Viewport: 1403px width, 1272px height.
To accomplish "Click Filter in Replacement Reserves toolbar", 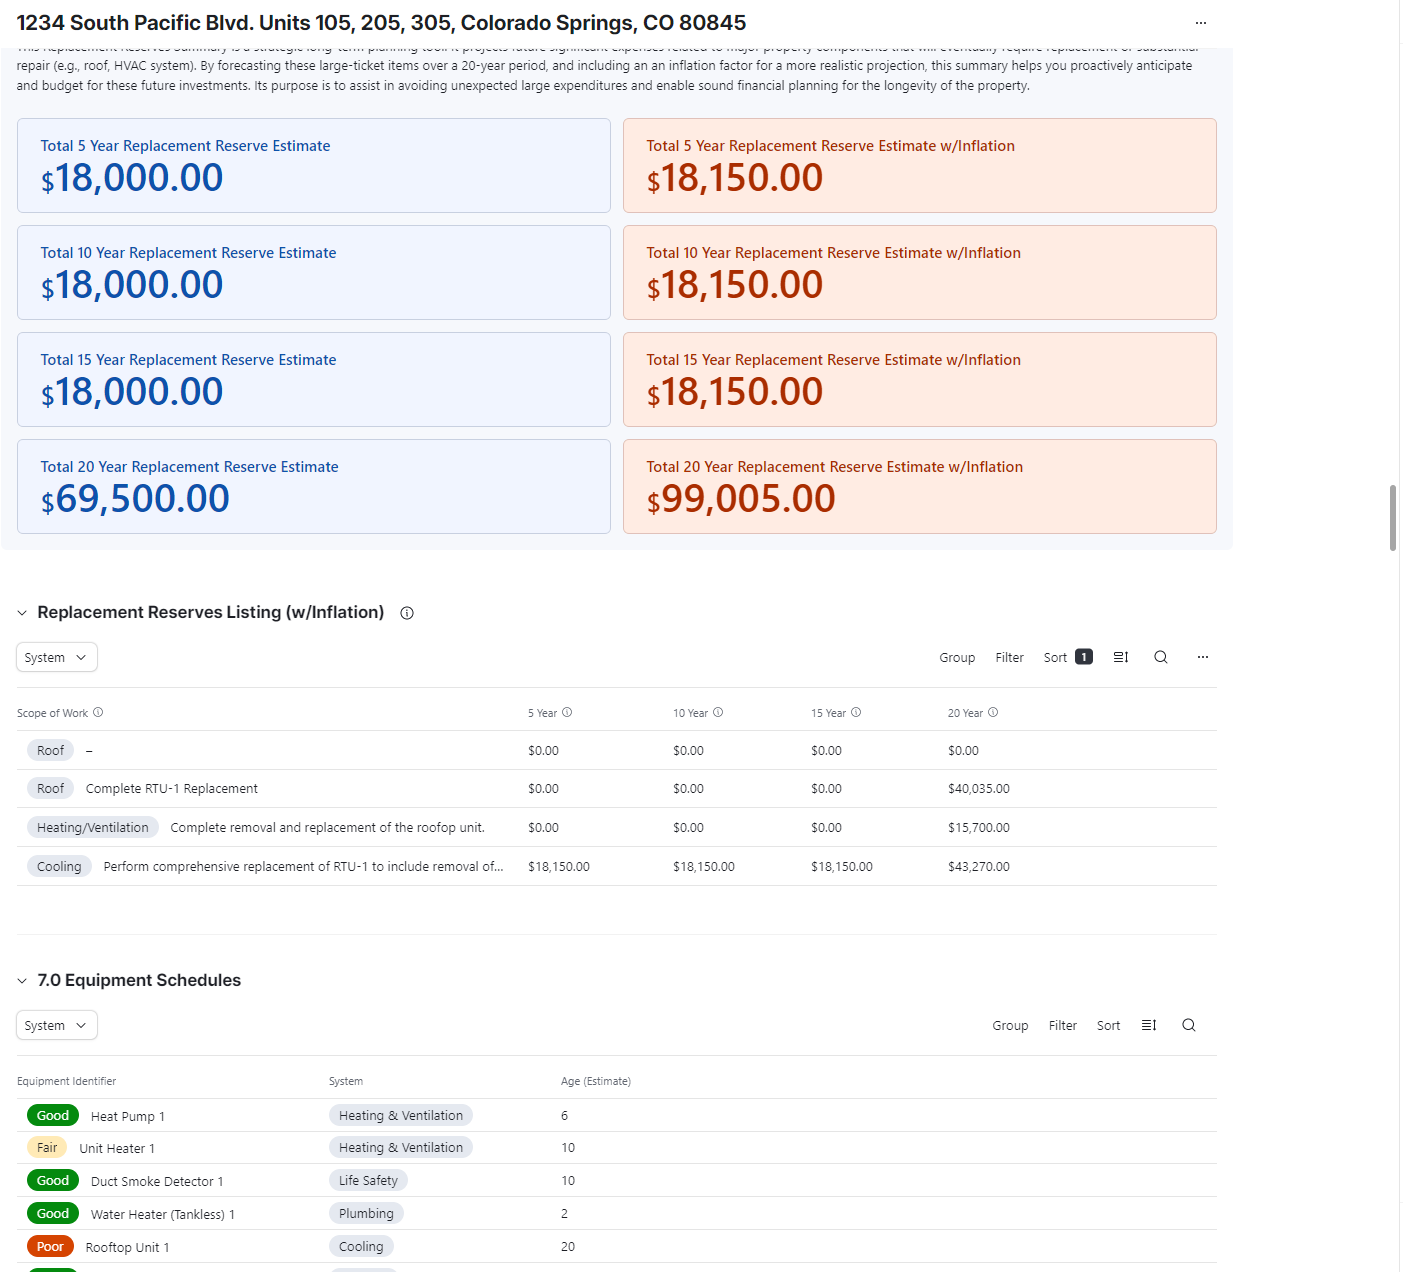I will tap(1009, 657).
